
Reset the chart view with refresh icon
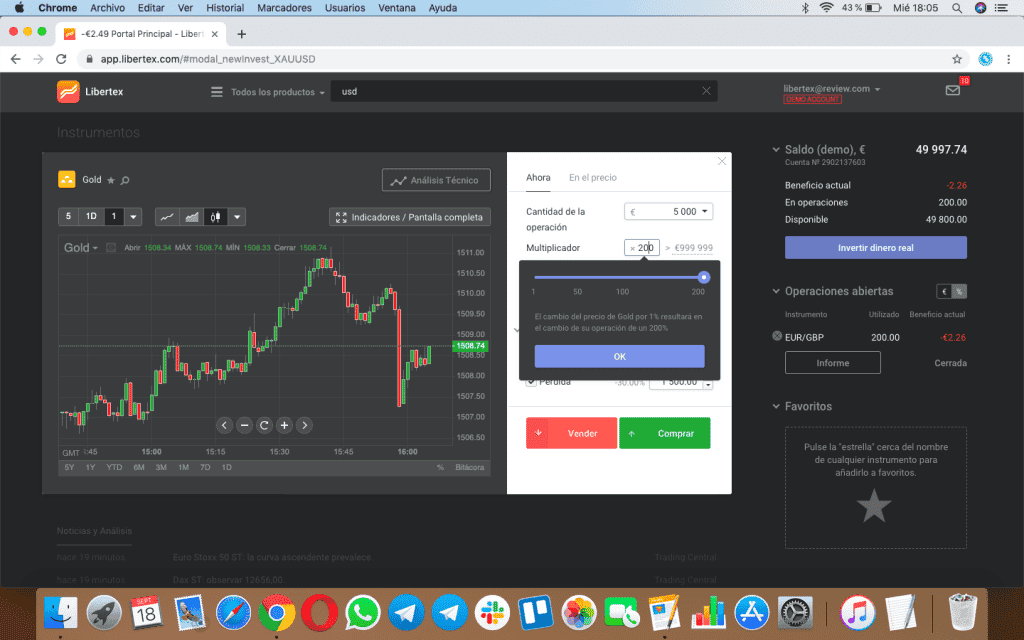tap(264, 425)
